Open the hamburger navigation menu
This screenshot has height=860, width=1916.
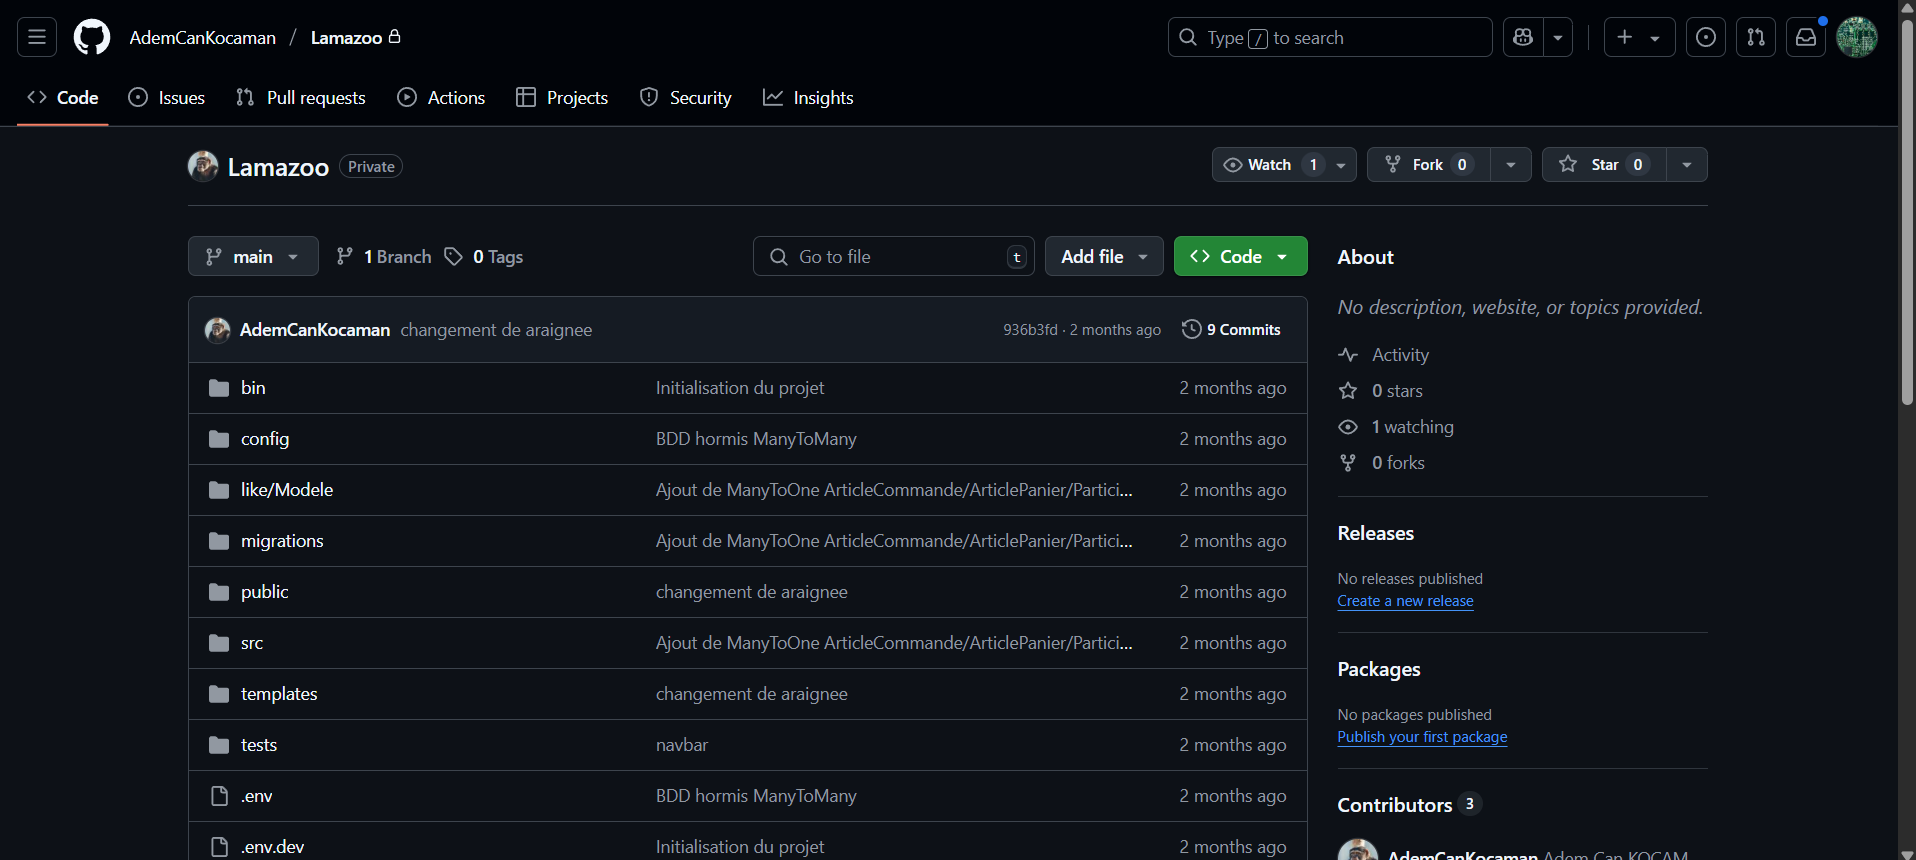37,38
